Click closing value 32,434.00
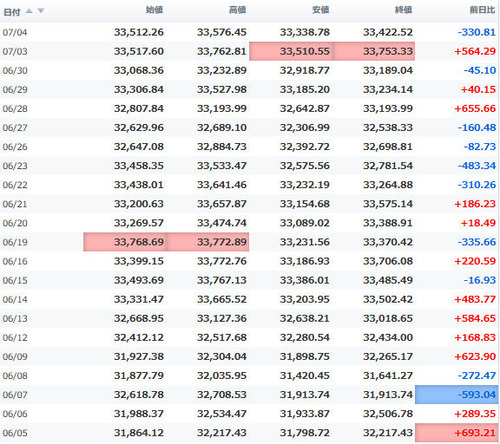This screenshot has width=500, height=444. click(388, 337)
